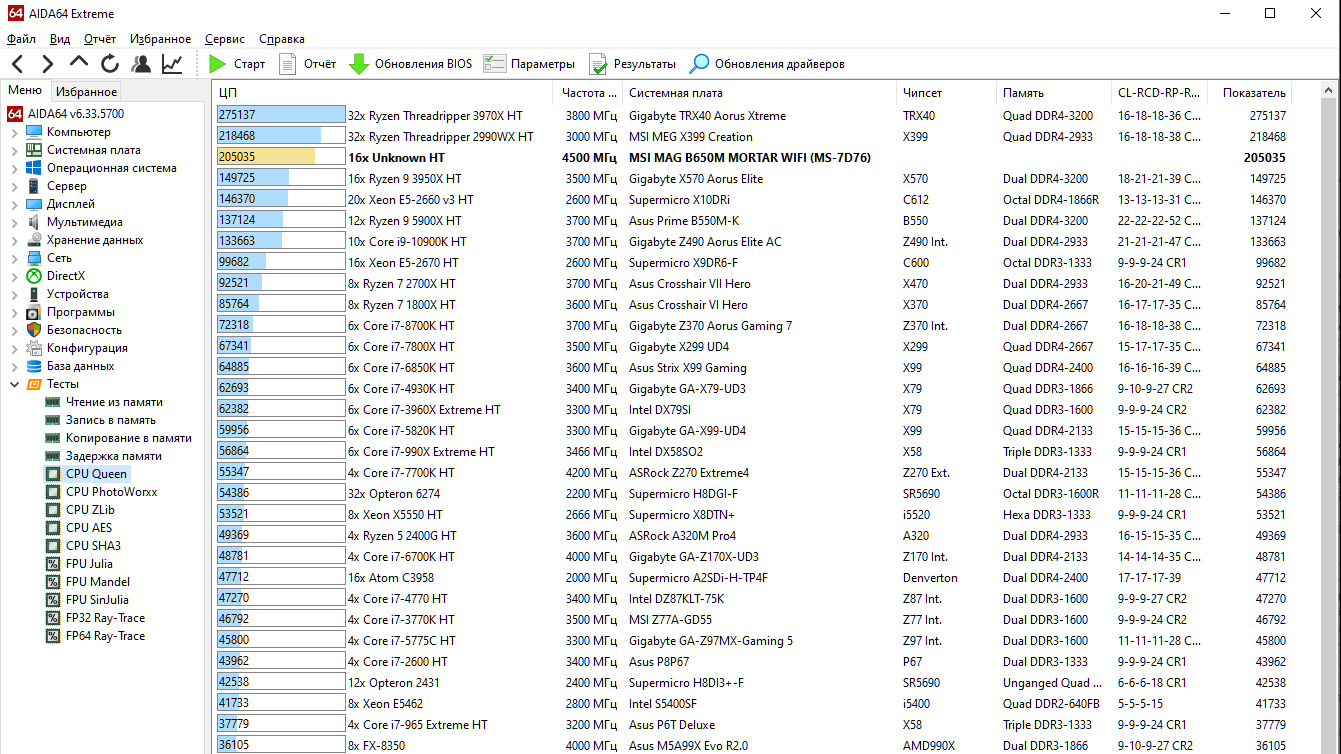The image size is (1341, 754).
Task: Select the 8x FX-8350 row
Action: [x=753, y=746]
